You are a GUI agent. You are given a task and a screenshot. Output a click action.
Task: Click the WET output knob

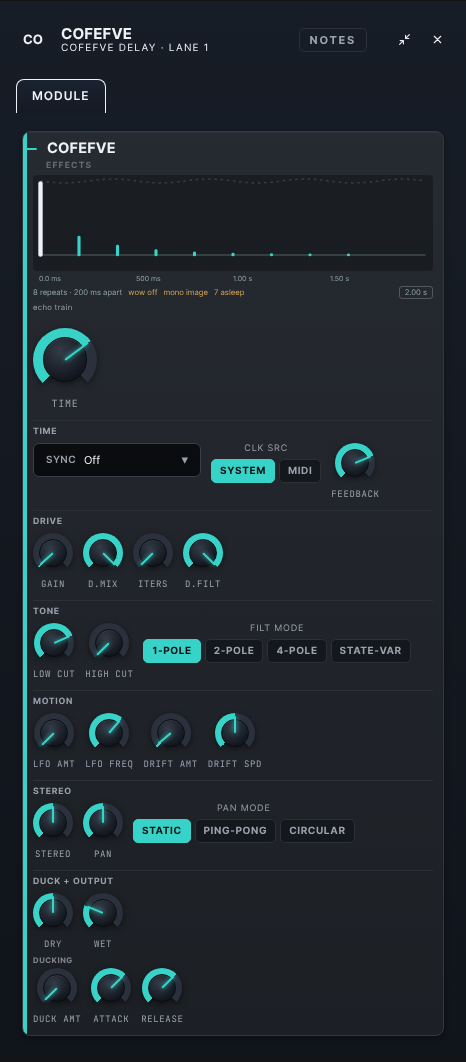click(x=103, y=914)
